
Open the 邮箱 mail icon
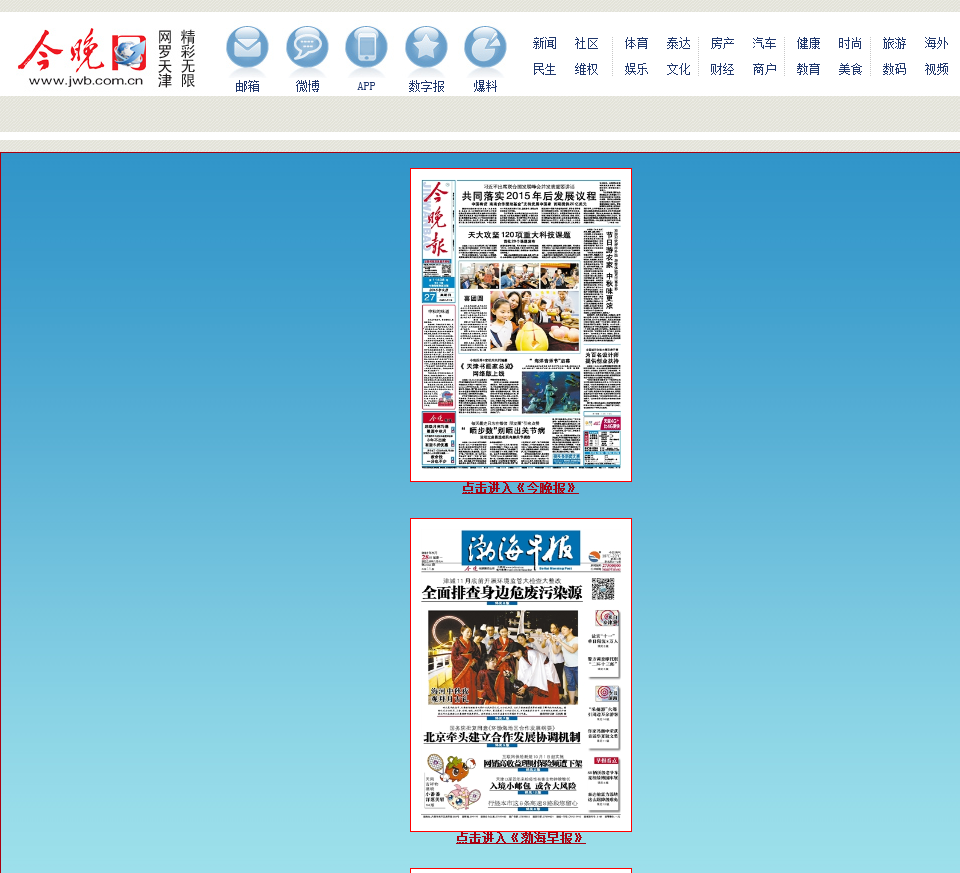pos(247,48)
